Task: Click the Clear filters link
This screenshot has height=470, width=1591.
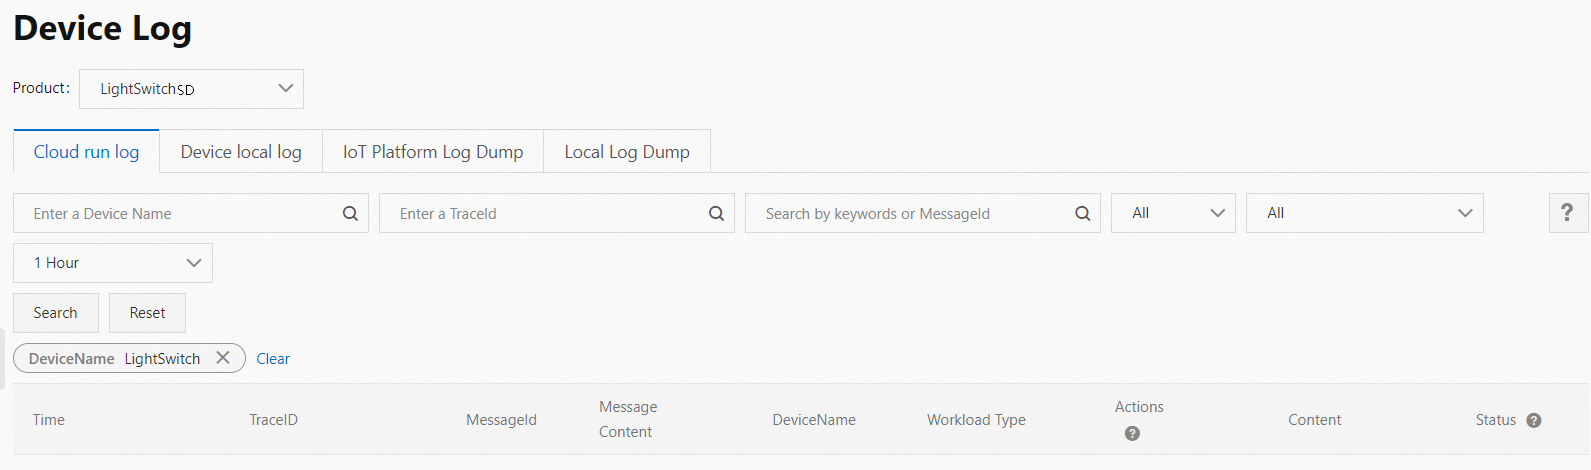Action: 273,359
